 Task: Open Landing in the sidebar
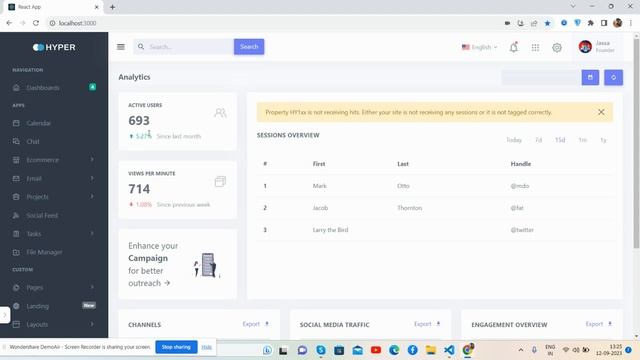[54, 306]
